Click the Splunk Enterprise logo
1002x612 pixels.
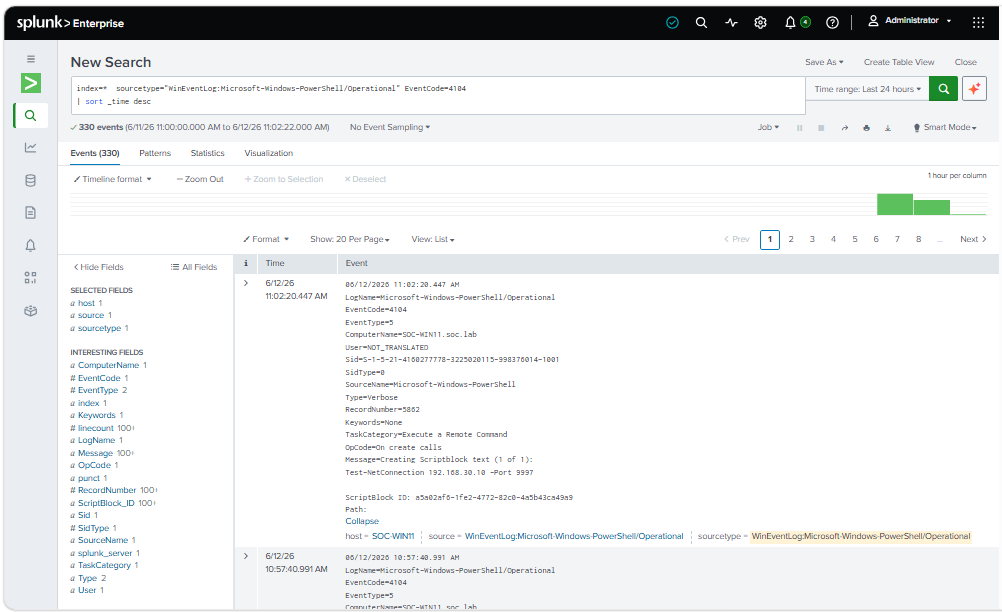[x=70, y=23]
